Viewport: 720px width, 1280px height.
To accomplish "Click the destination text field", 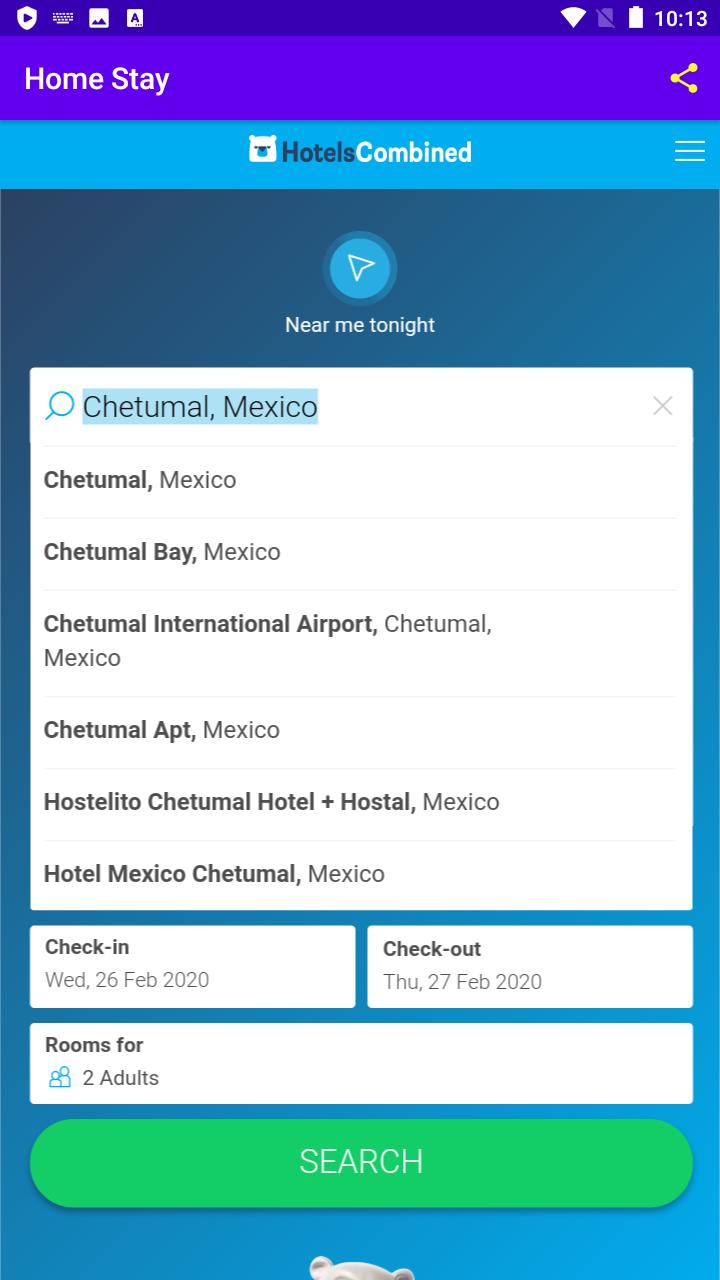I will (x=360, y=406).
